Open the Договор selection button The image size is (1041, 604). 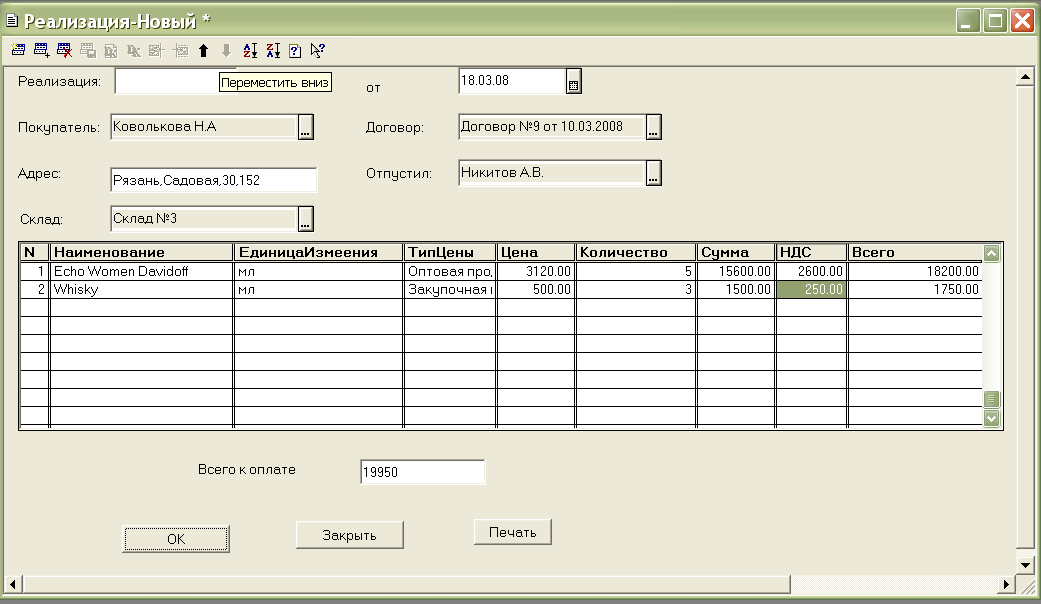(654, 127)
